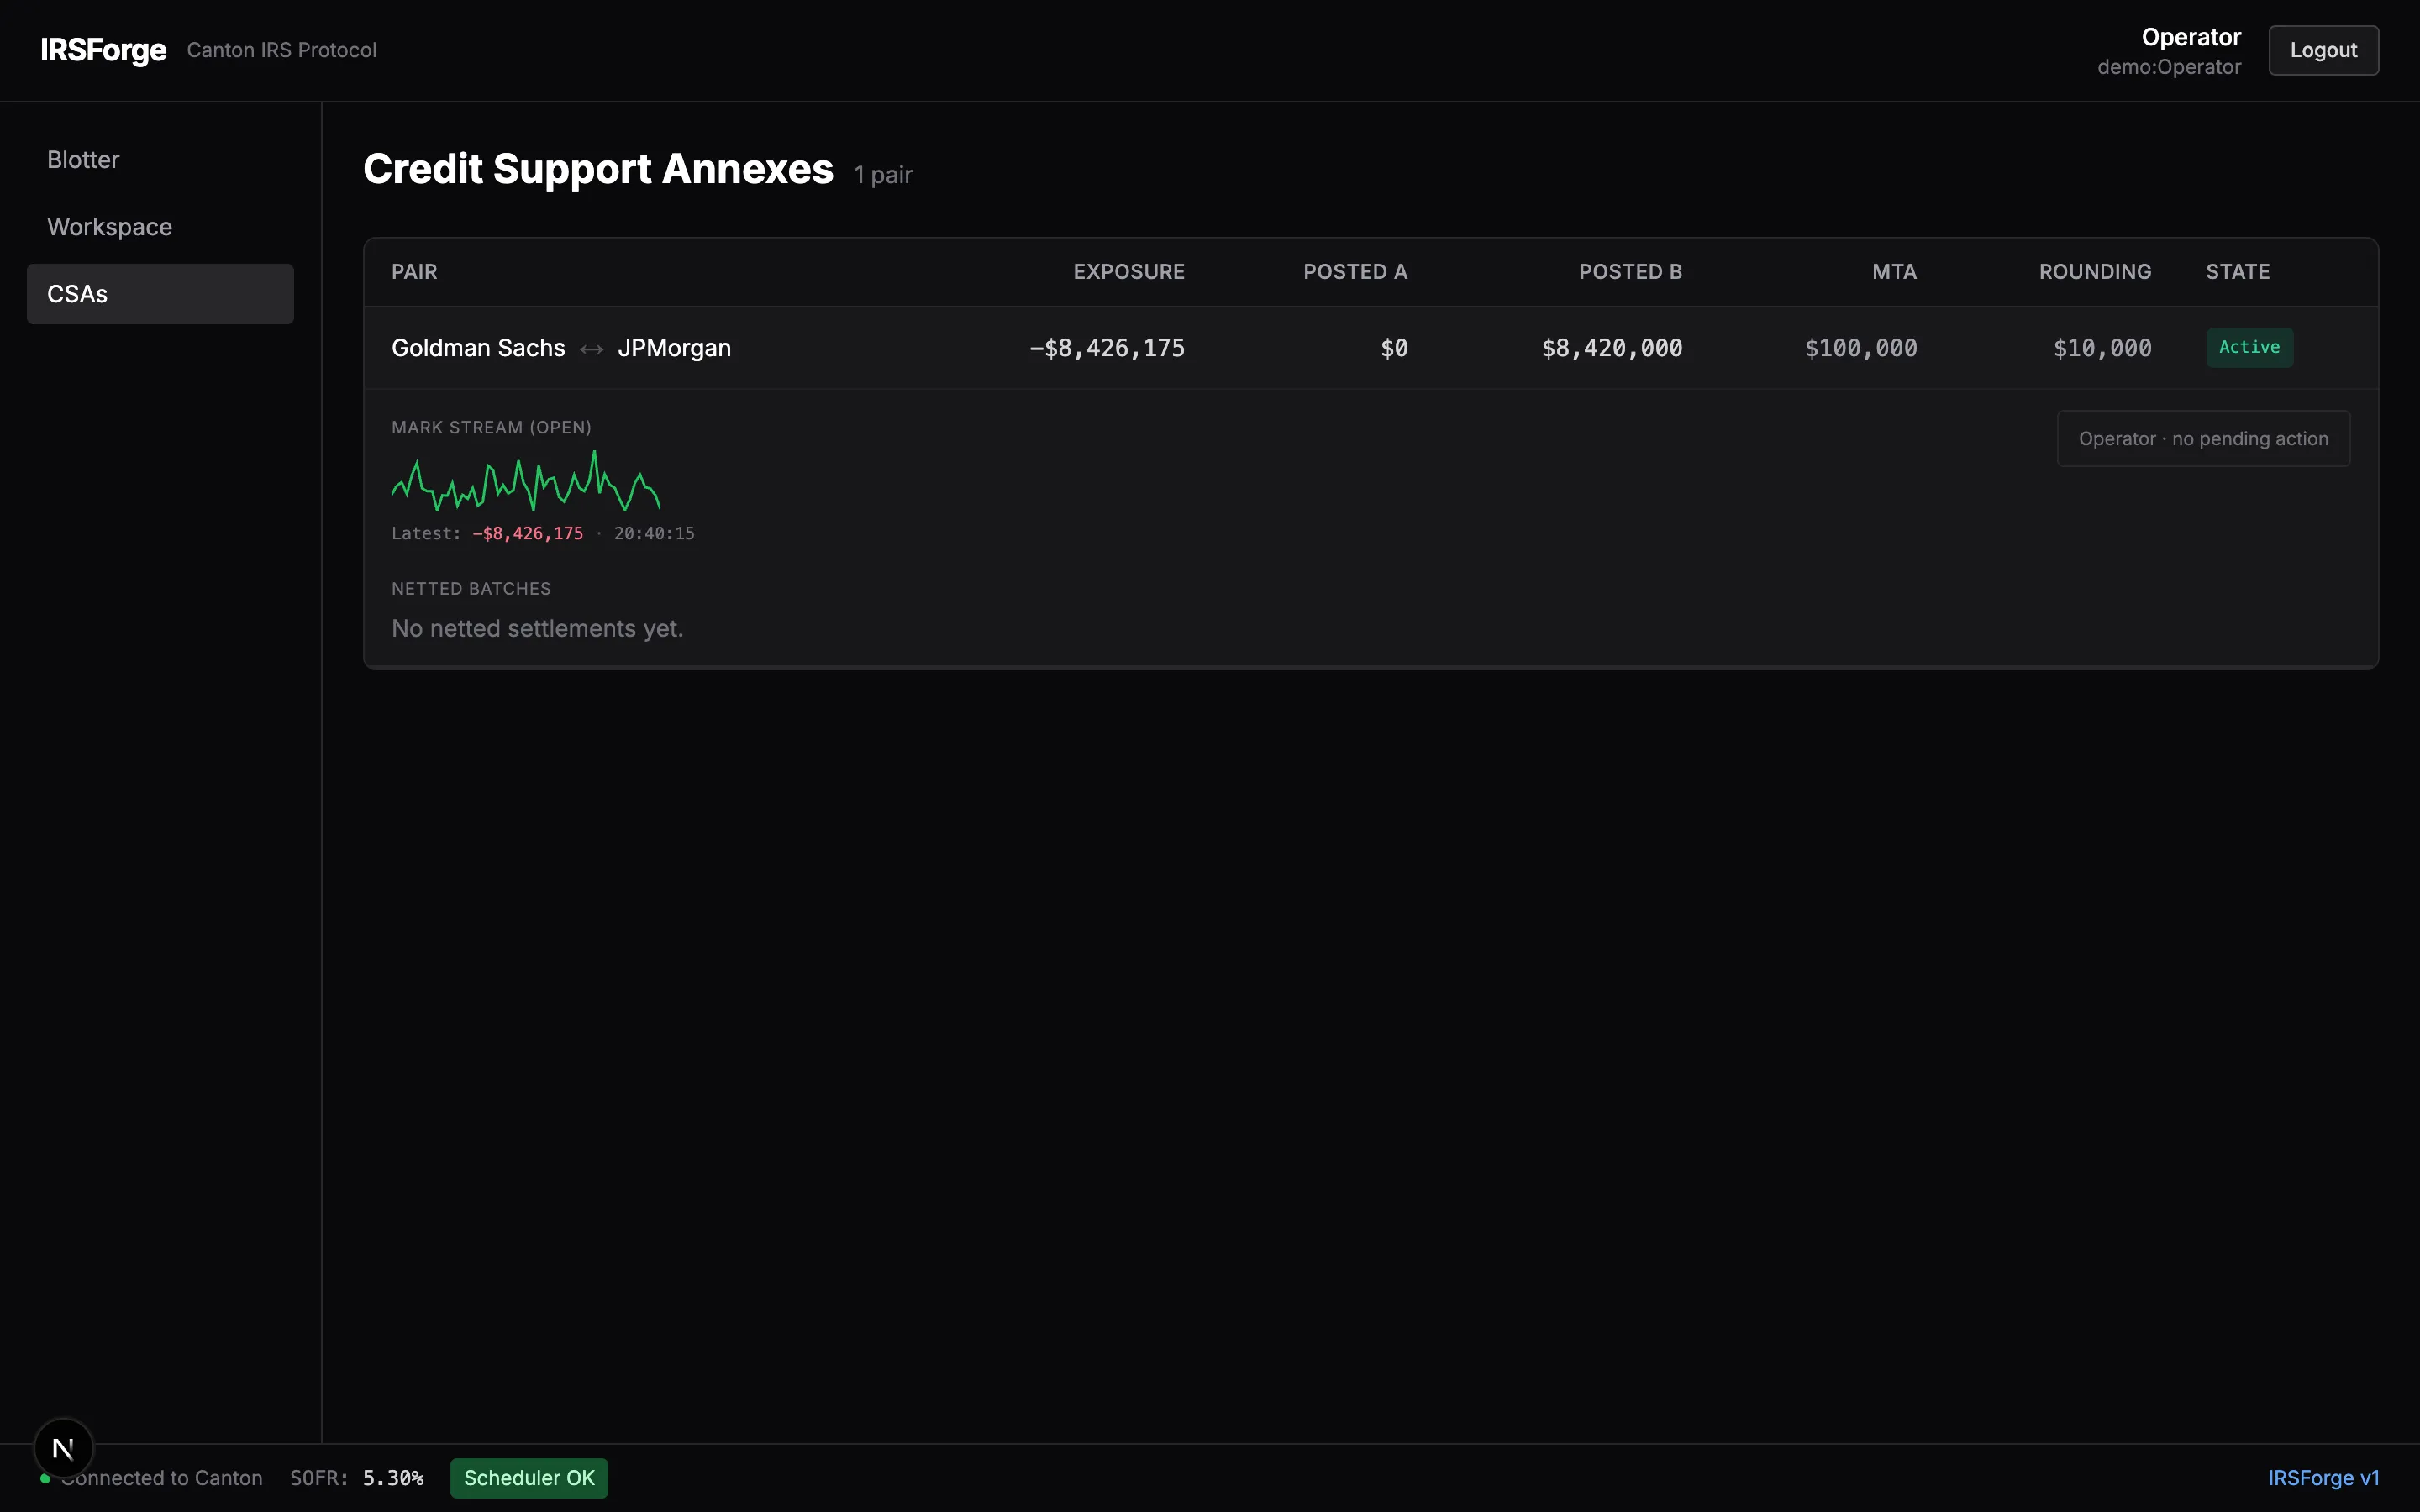Open the Next.js dev tools icon
Image resolution: width=2420 pixels, height=1512 pixels.
point(64,1447)
